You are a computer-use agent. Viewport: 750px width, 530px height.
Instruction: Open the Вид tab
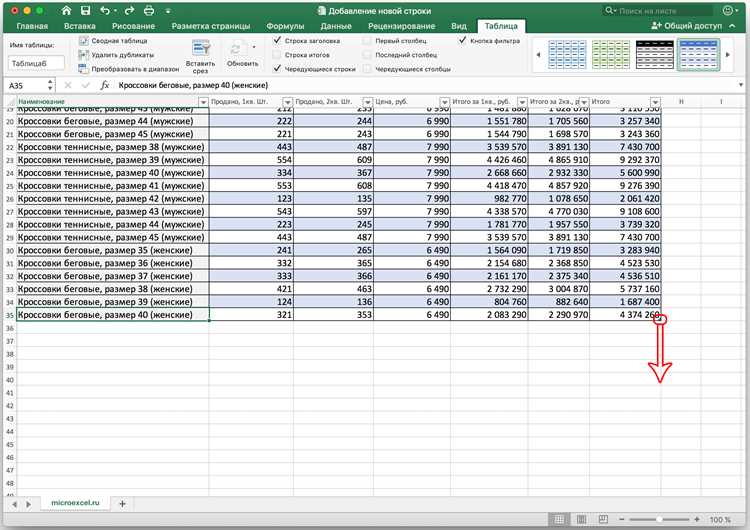coord(459,26)
